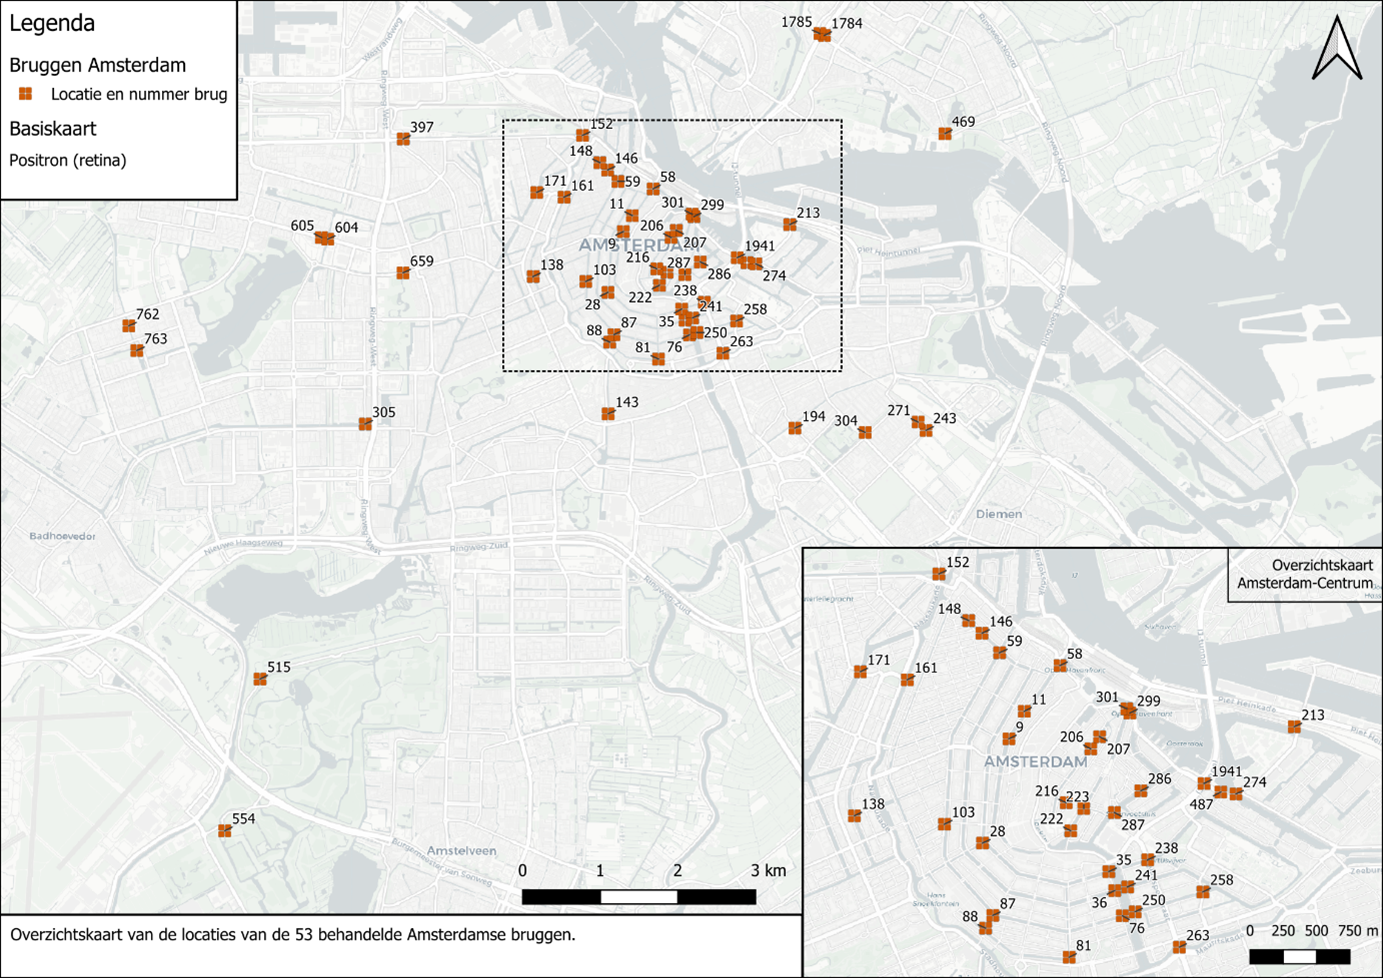Click the 'Bruggen Amsterdam' legend heading
Image resolution: width=1383 pixels, height=978 pixels.
tap(98, 65)
